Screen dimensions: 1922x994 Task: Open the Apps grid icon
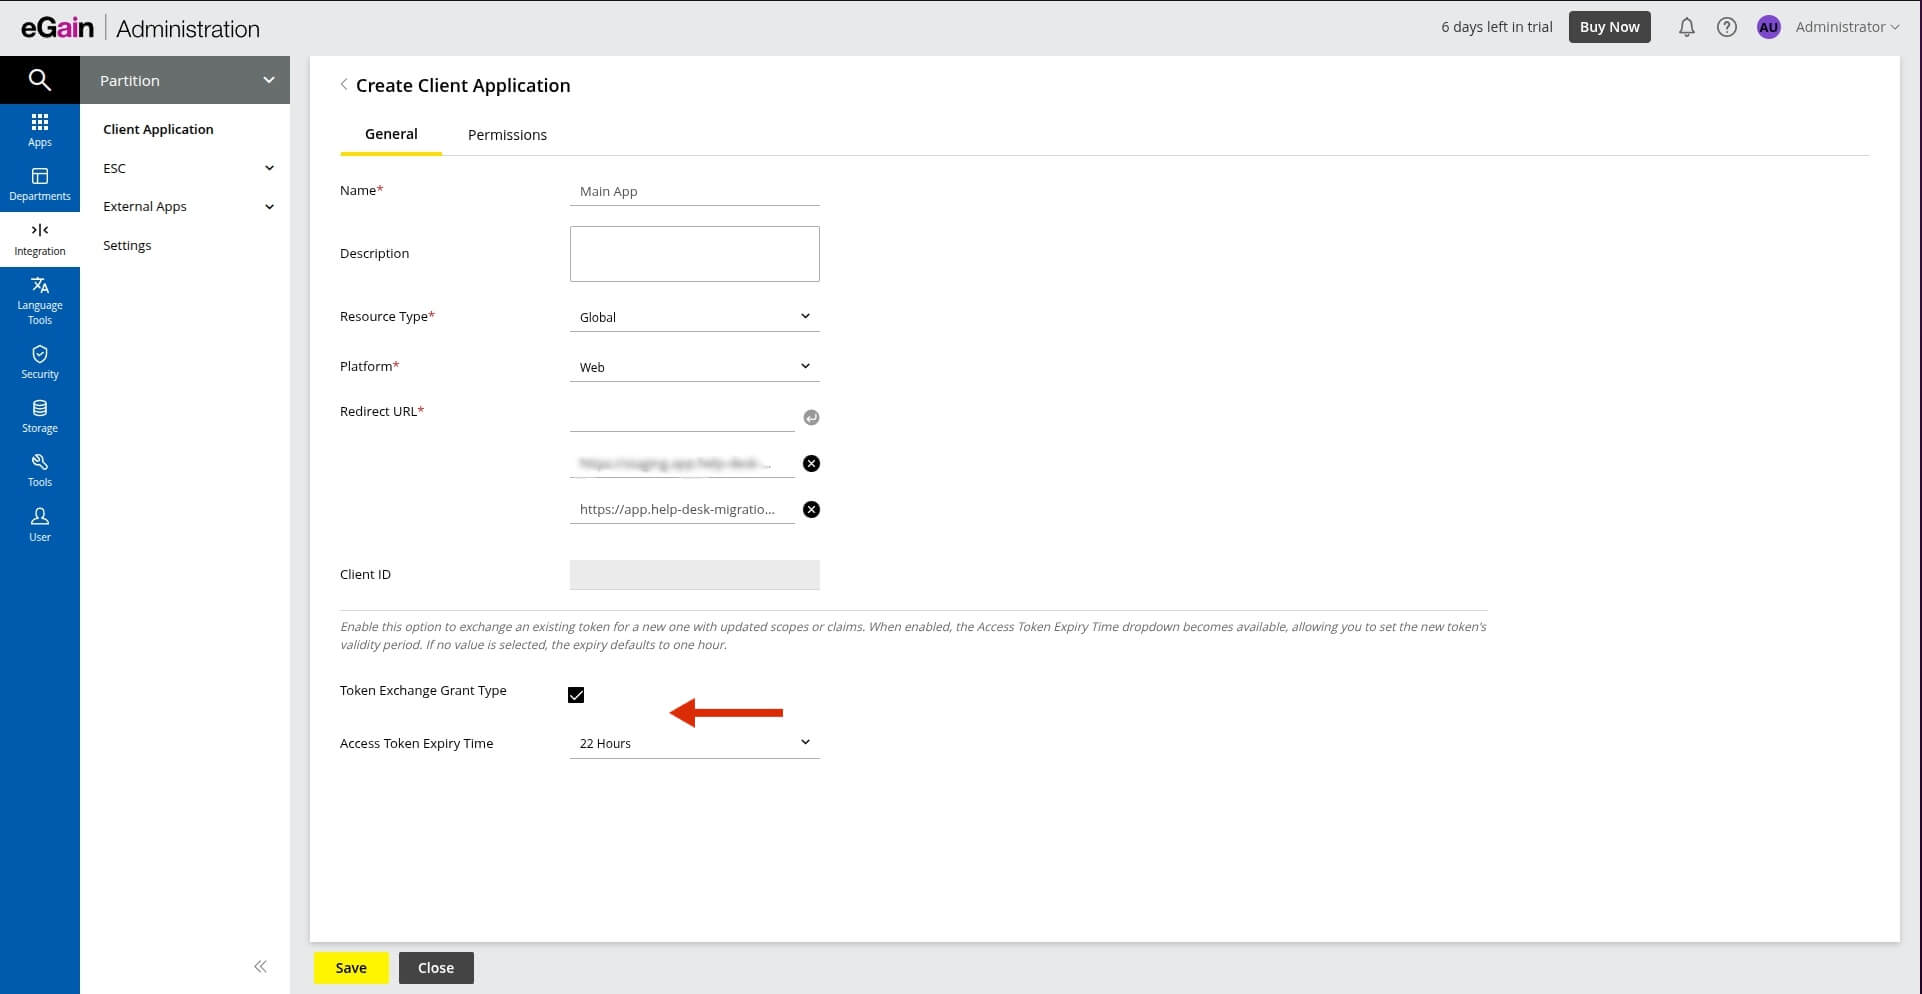(x=39, y=130)
